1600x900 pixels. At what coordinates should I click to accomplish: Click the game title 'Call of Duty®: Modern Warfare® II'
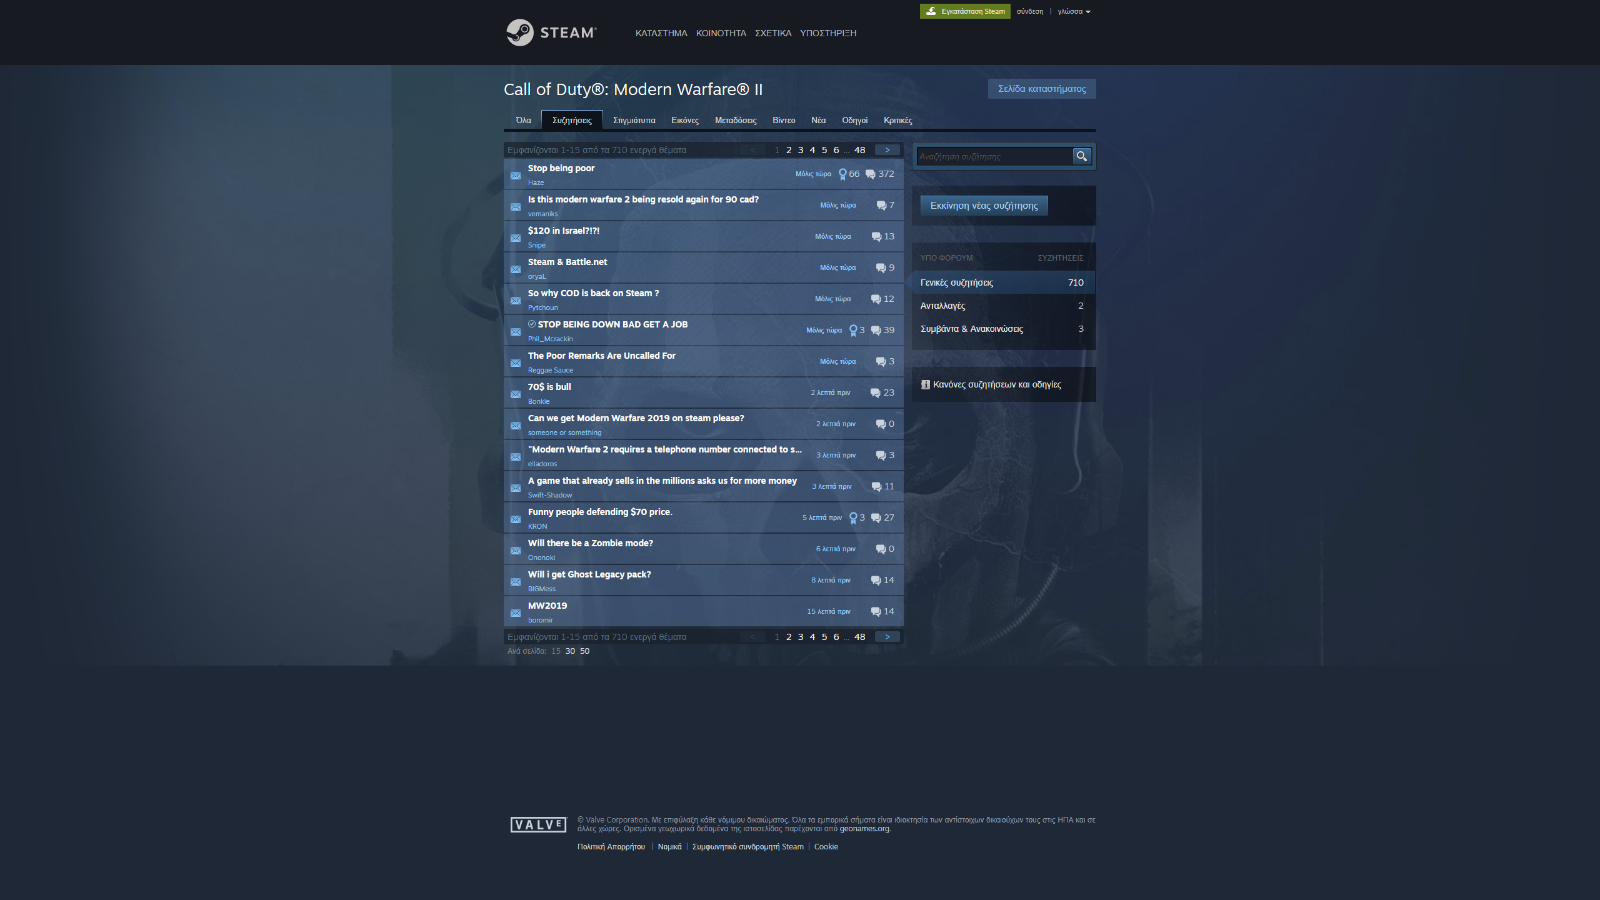(x=633, y=89)
